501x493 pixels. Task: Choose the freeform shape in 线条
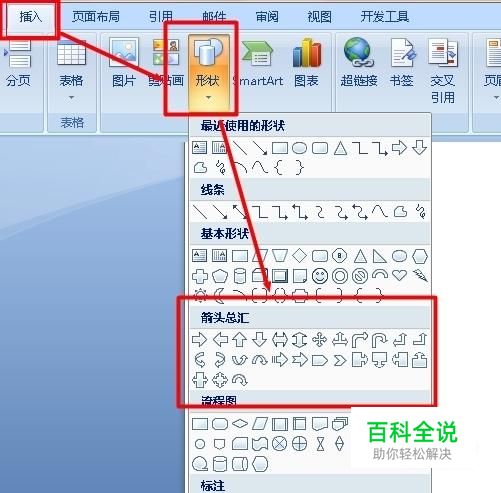click(x=400, y=212)
